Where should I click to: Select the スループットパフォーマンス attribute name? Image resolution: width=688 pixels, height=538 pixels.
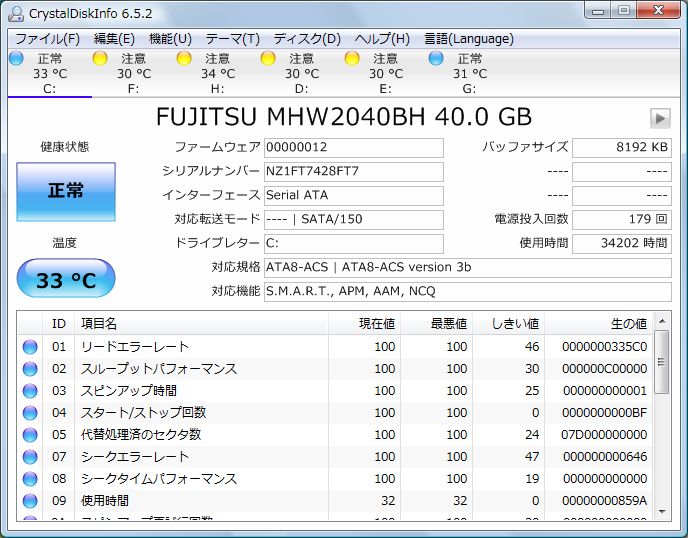point(159,369)
